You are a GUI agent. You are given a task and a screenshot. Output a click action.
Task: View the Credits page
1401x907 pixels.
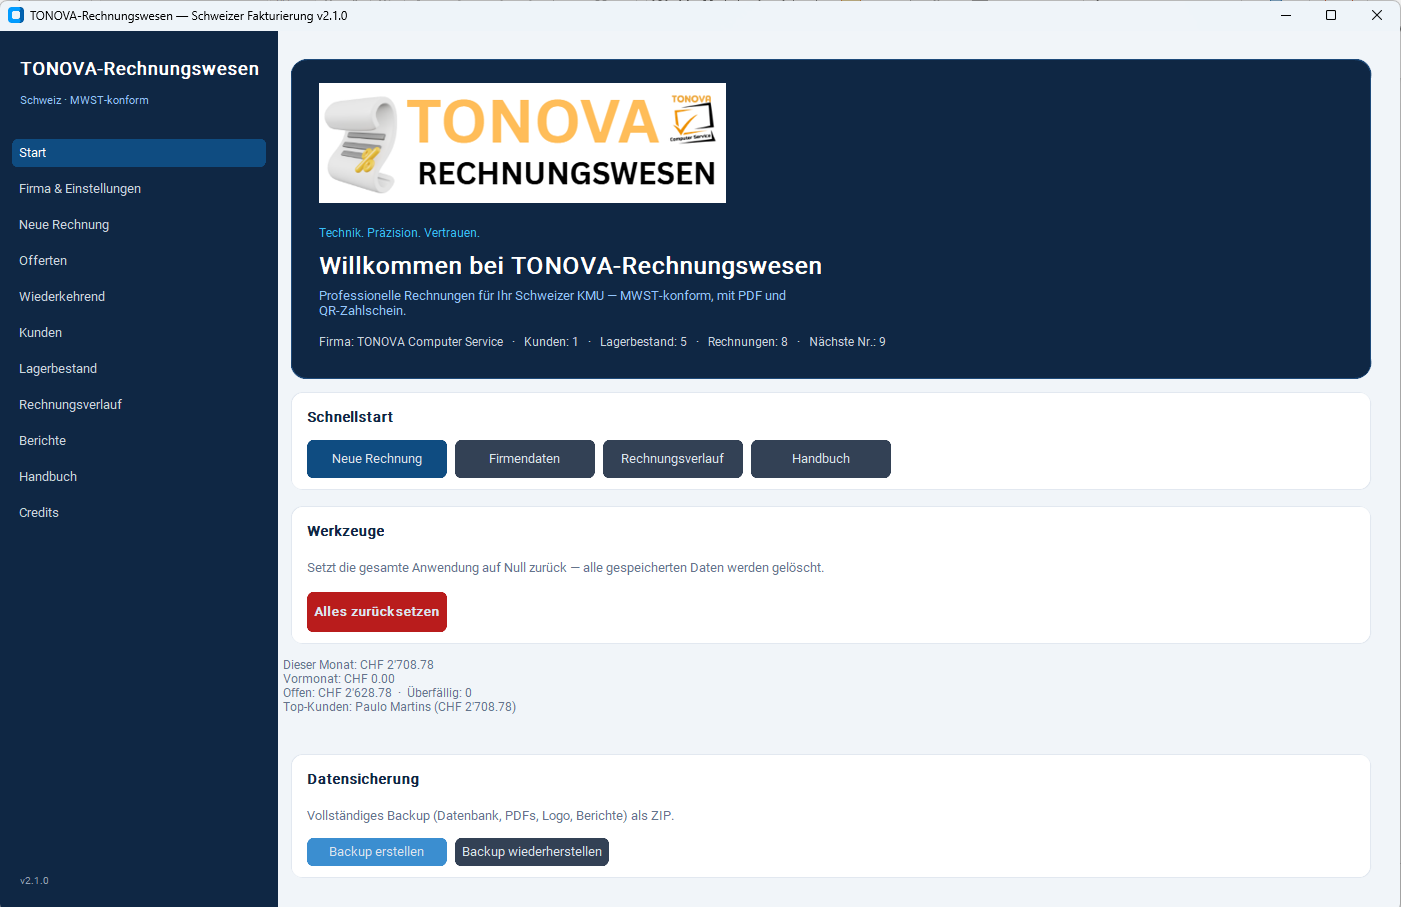(x=139, y=513)
